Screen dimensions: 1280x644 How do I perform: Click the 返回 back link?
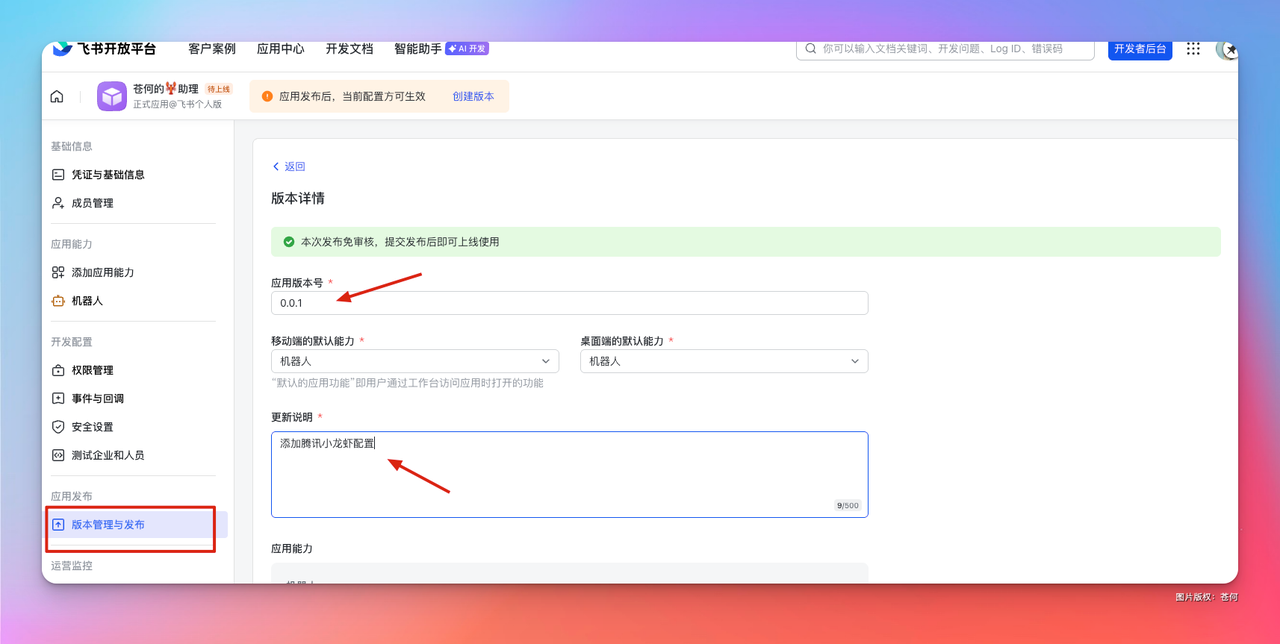[x=289, y=167]
